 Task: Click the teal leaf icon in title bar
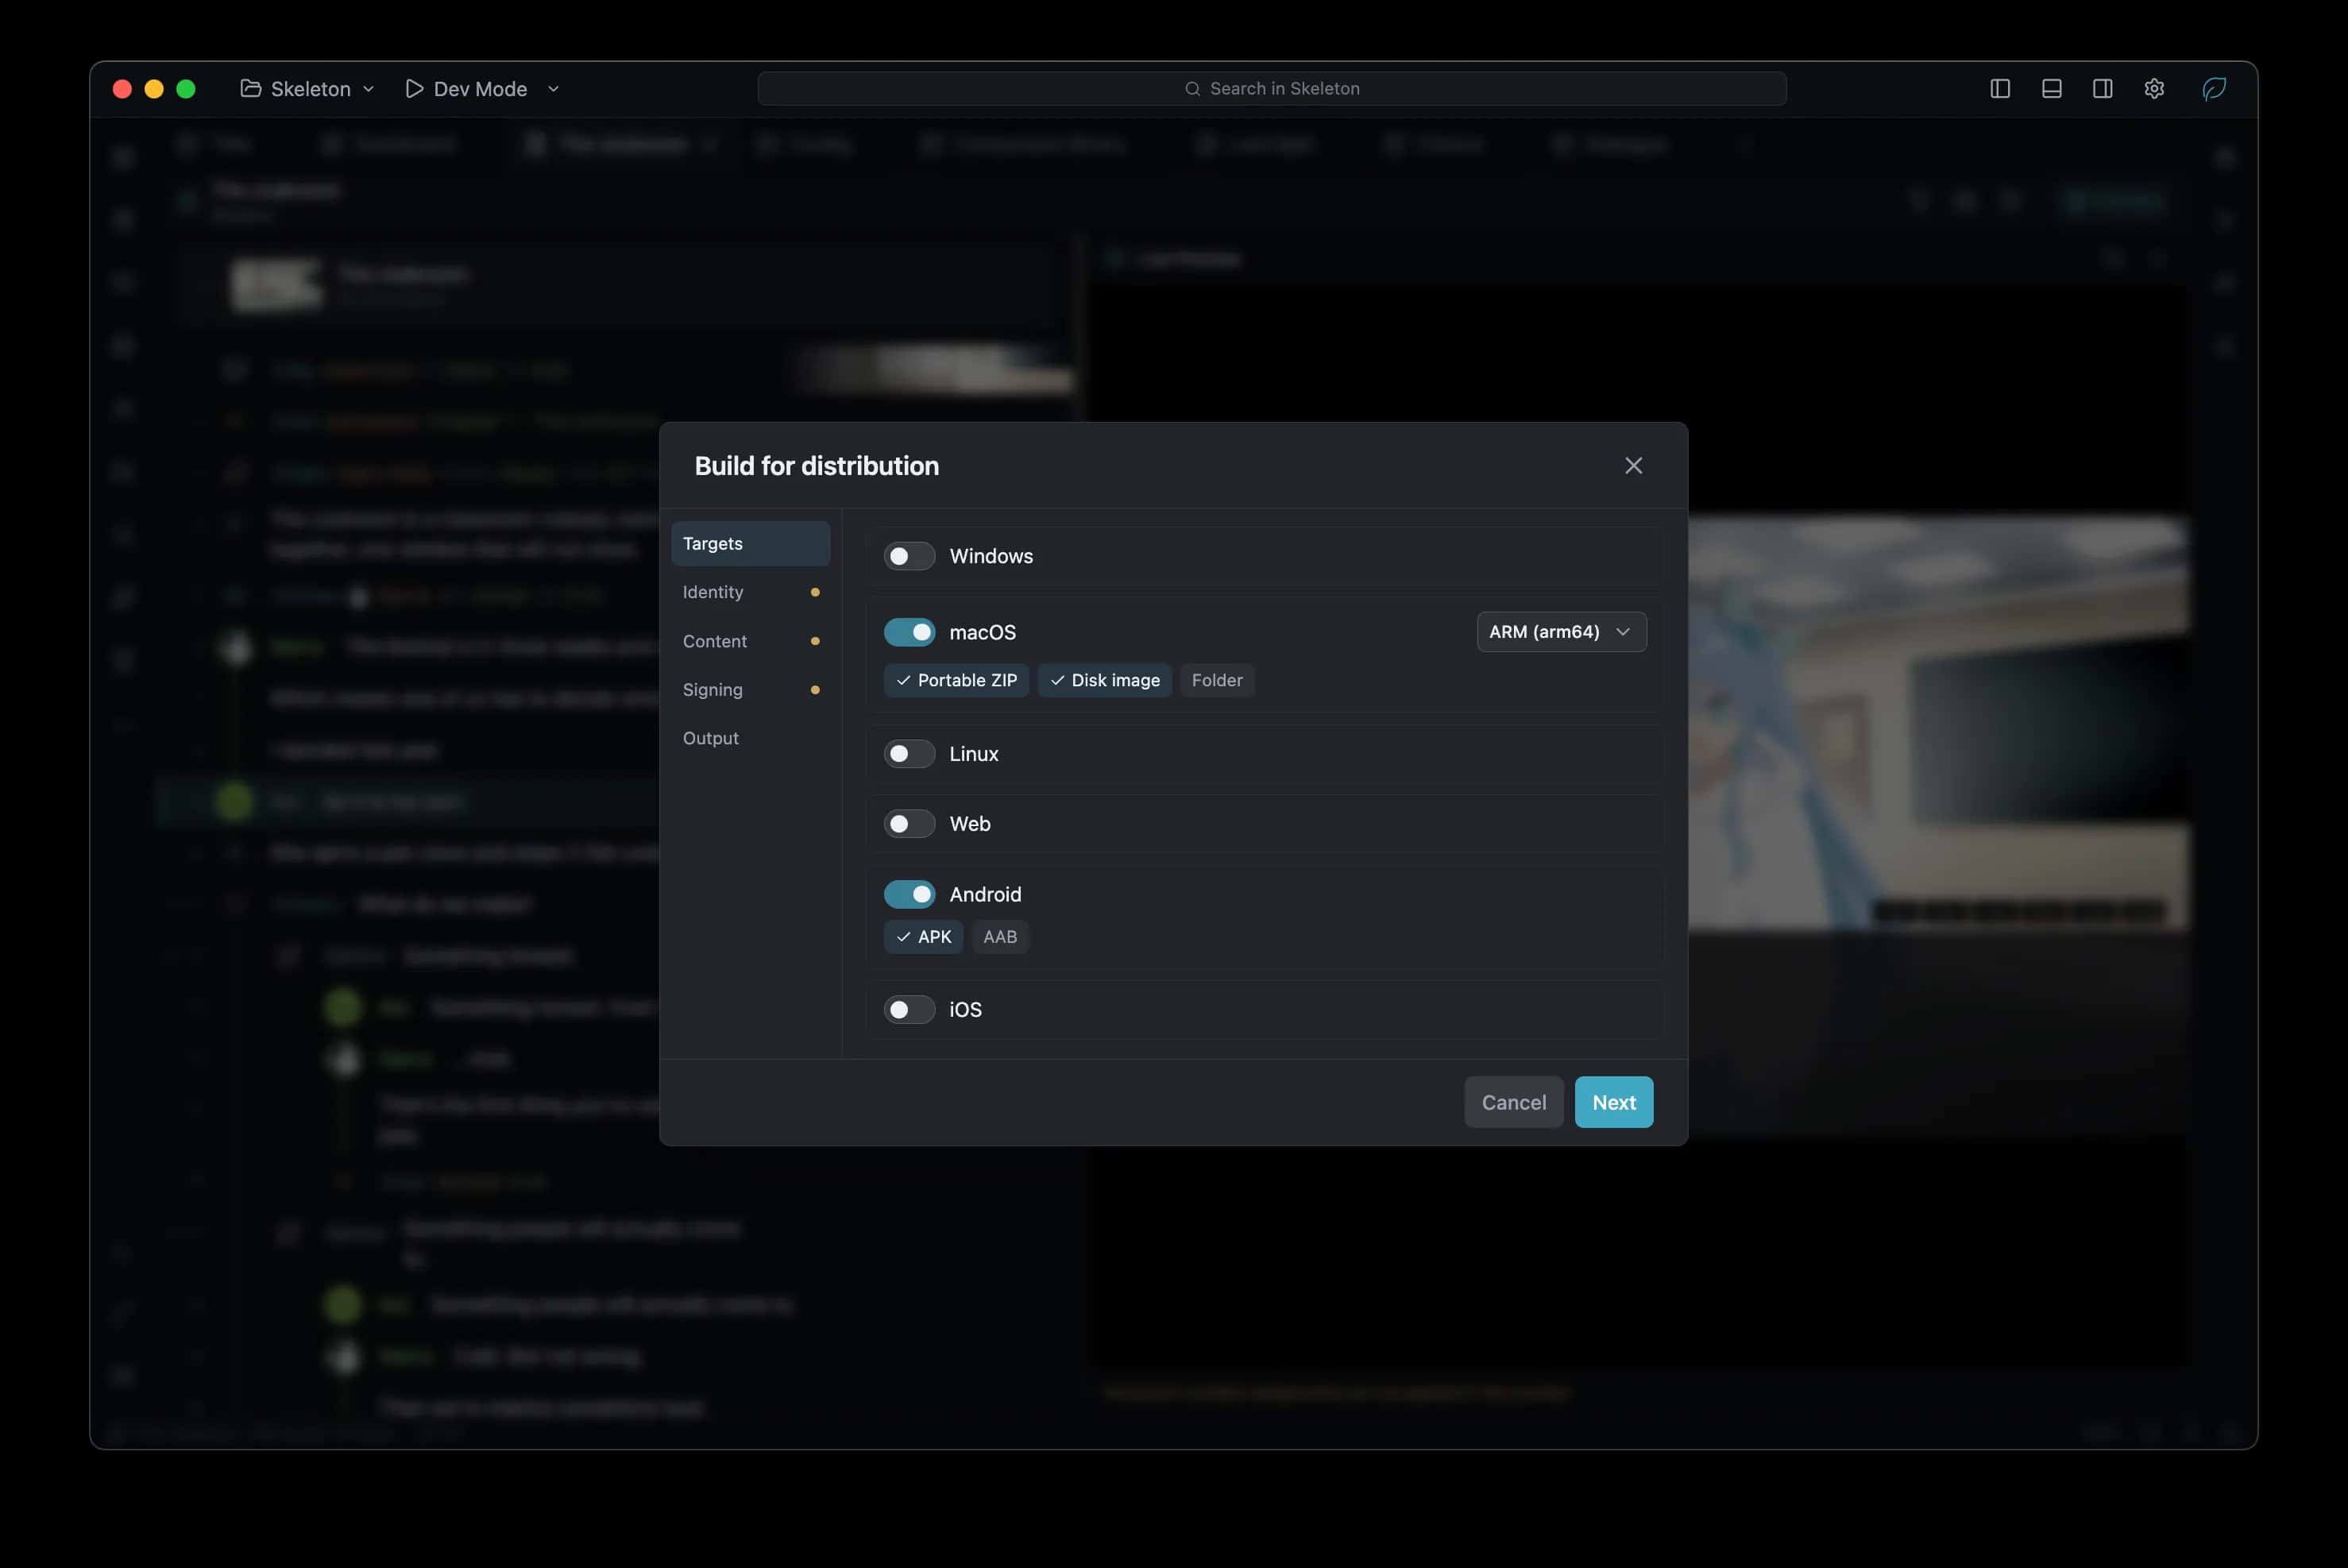click(2214, 89)
